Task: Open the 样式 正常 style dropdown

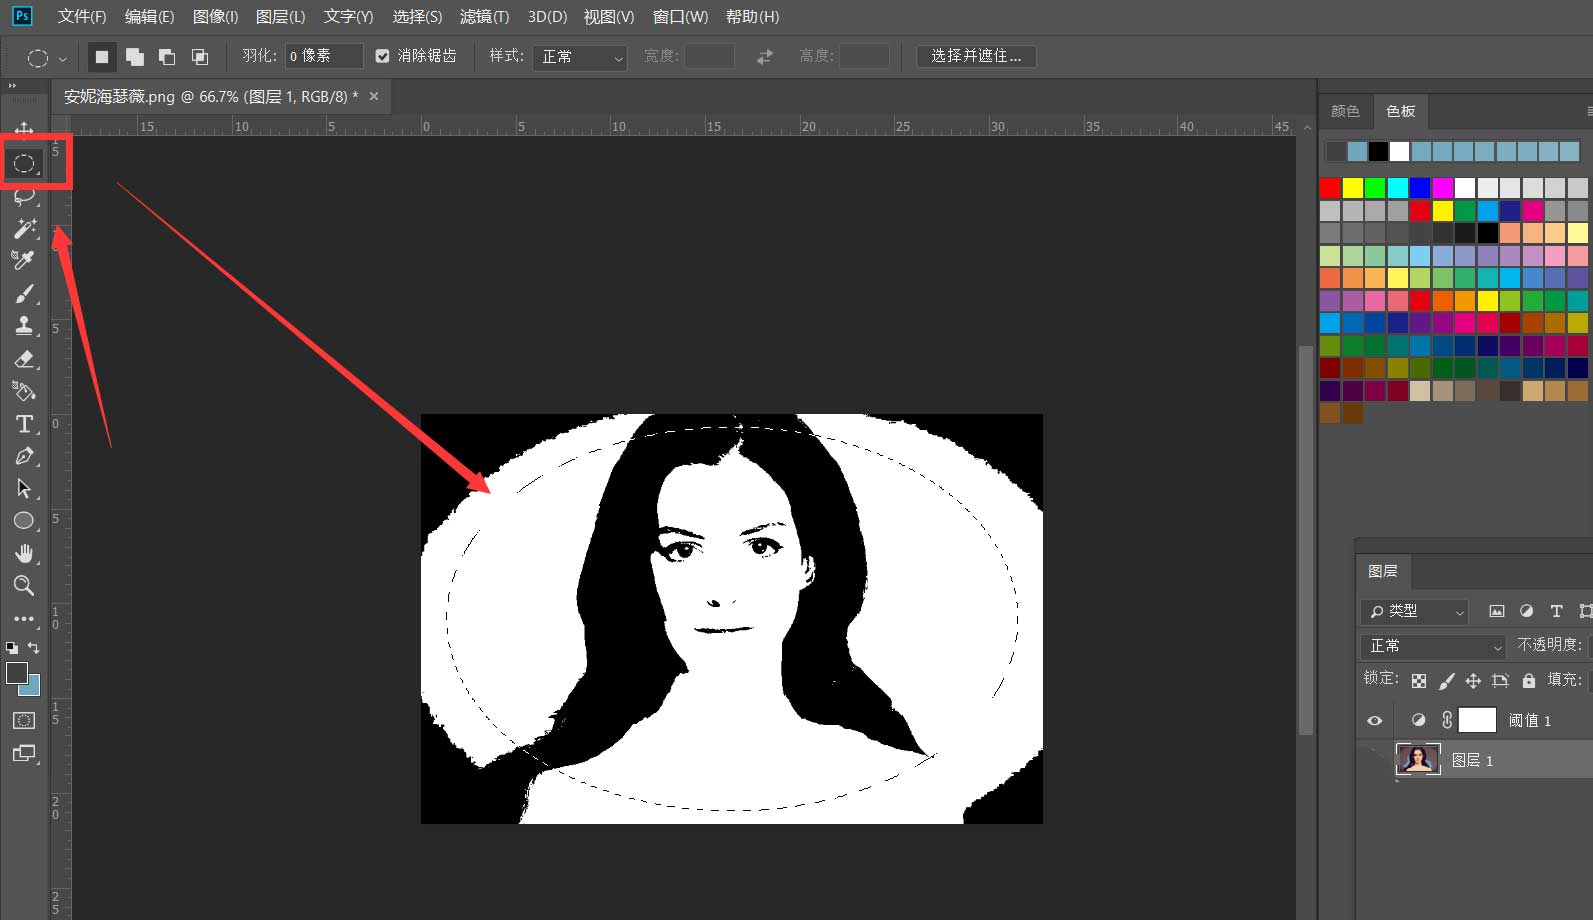Action: point(580,57)
